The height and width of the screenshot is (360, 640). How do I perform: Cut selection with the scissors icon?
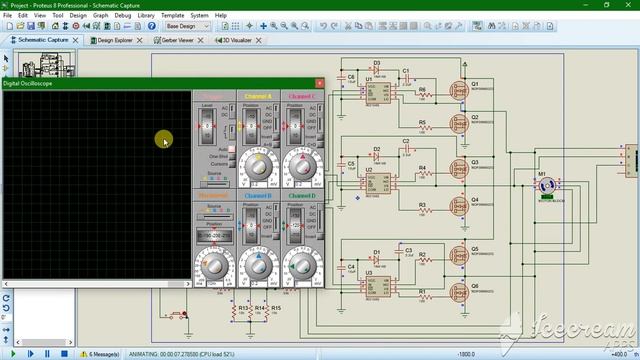(x=348, y=26)
